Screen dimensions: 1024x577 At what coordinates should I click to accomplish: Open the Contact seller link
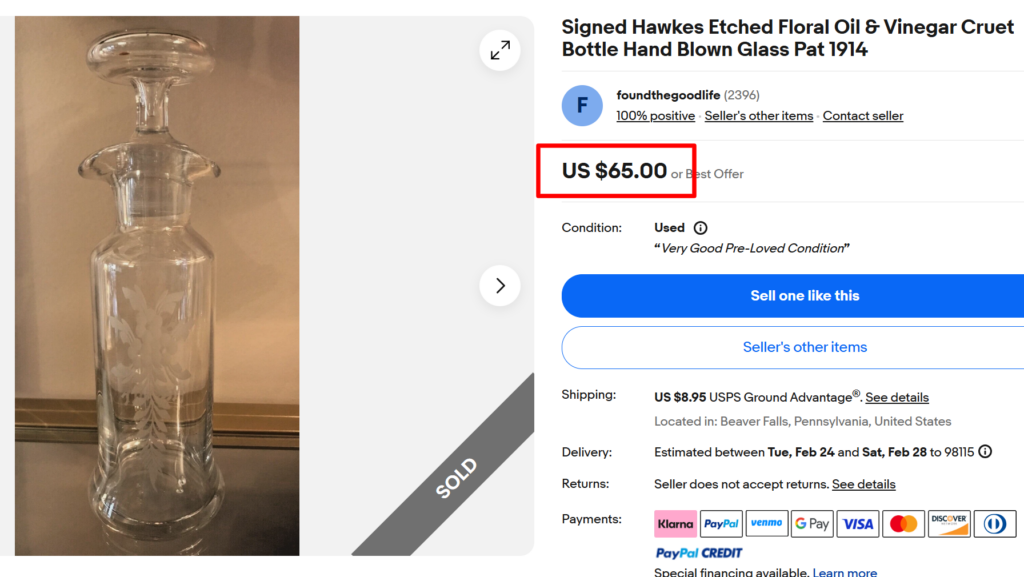[862, 116]
